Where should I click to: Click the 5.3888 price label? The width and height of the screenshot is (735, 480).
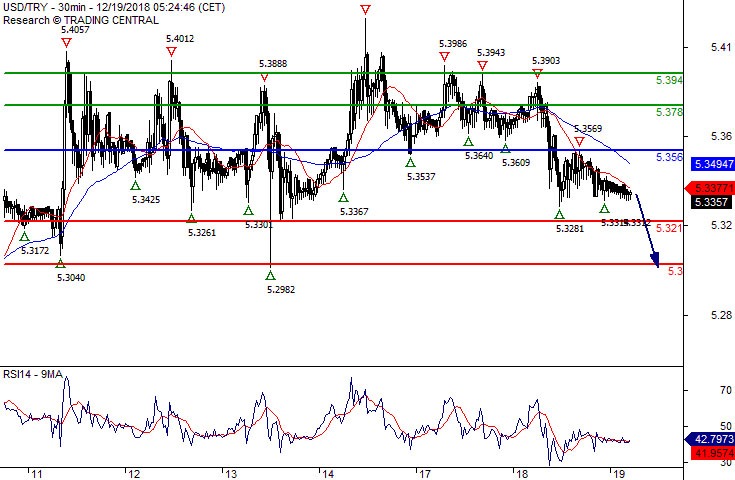tap(273, 63)
